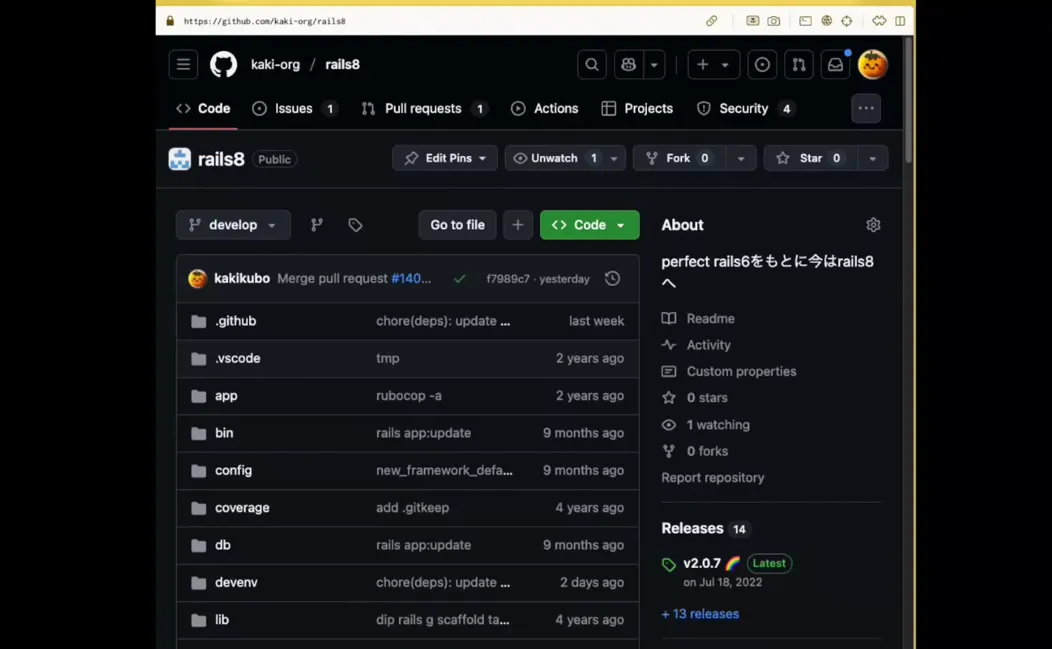Image resolution: width=1052 pixels, height=649 pixels.
Task: Switch to the Actions tab
Action: click(545, 109)
